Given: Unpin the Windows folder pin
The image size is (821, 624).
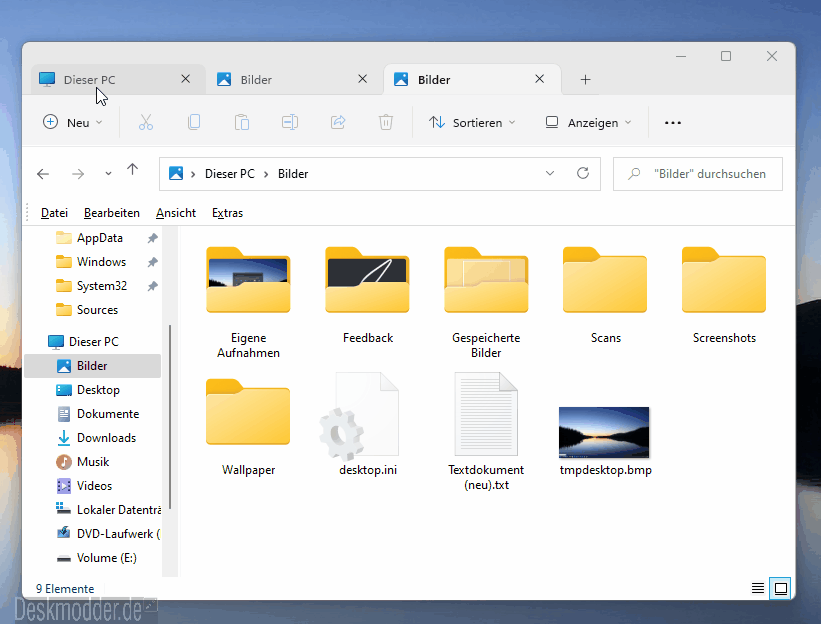Looking at the screenshot, I should point(152,262).
